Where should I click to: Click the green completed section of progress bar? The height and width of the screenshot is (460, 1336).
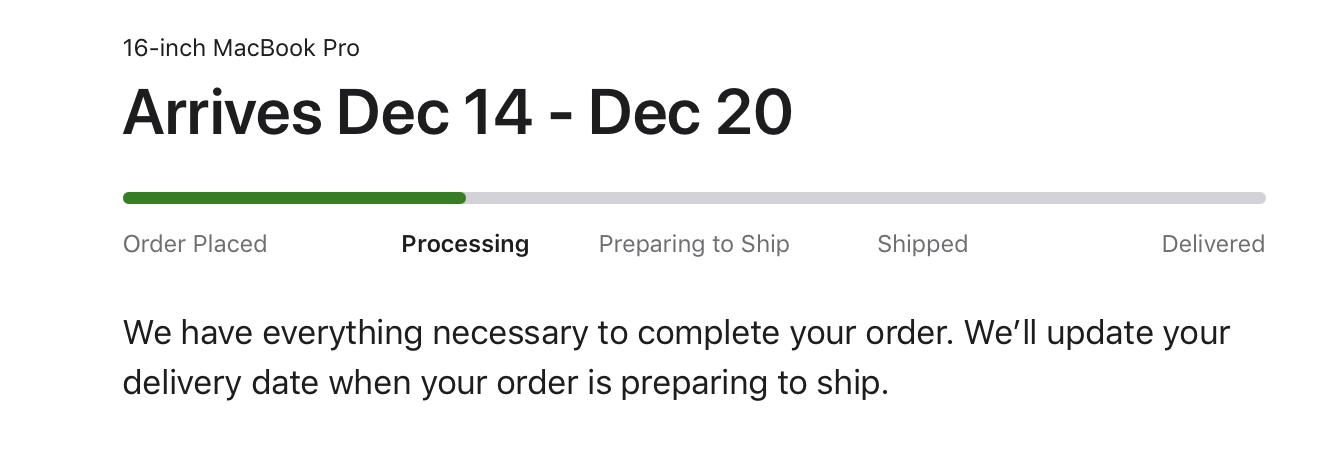(294, 198)
